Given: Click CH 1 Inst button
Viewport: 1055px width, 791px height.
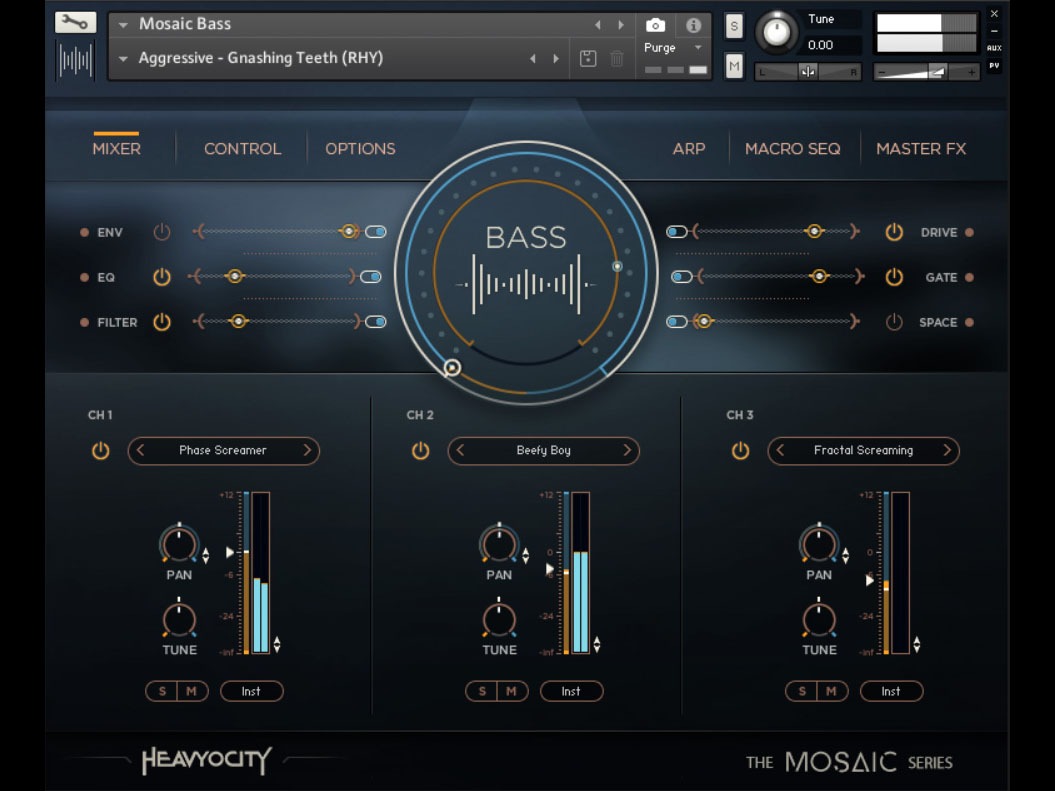Looking at the screenshot, I should click(x=252, y=691).
